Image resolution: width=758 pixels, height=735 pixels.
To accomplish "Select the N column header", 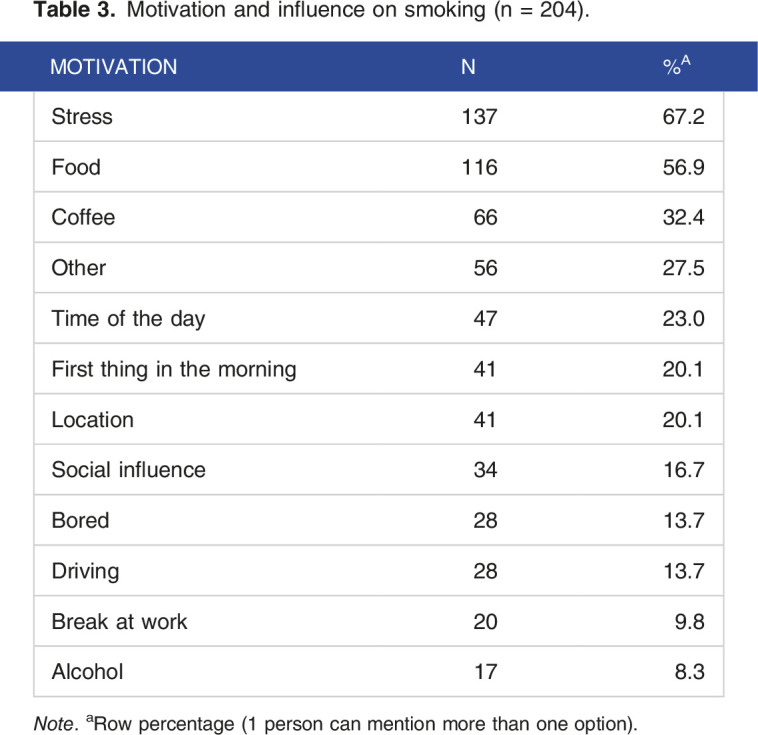I will (x=468, y=67).
